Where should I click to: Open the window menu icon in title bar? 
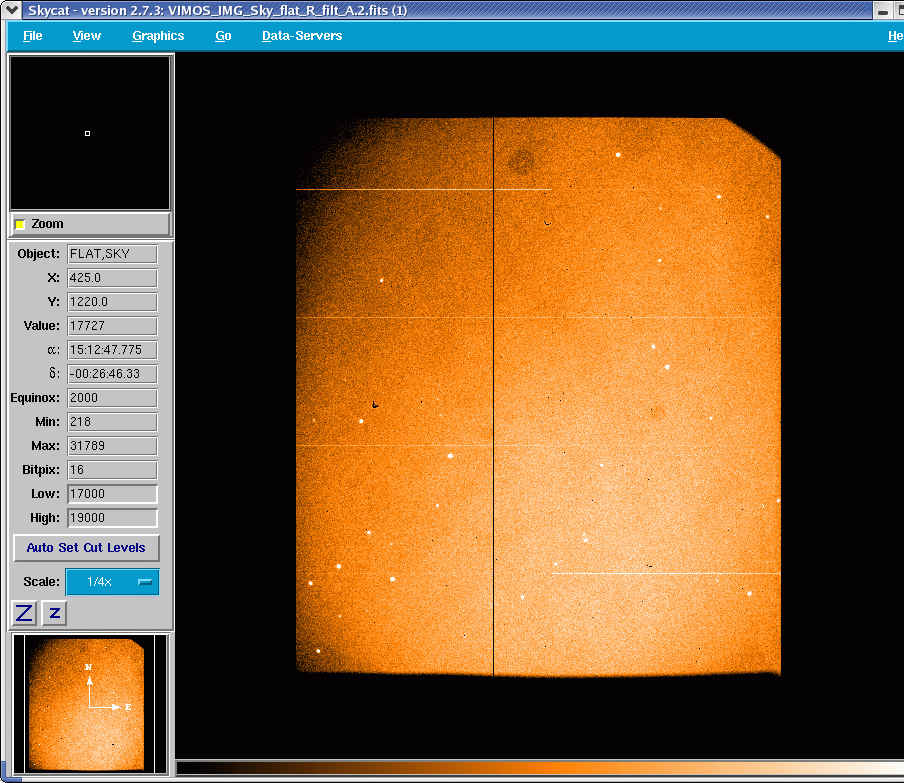[12, 10]
